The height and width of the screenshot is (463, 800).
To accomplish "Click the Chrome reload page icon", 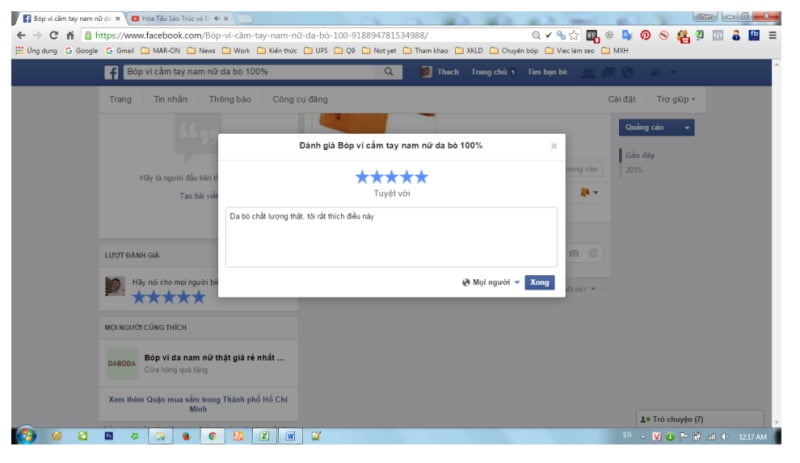I will pyautogui.click(x=54, y=35).
